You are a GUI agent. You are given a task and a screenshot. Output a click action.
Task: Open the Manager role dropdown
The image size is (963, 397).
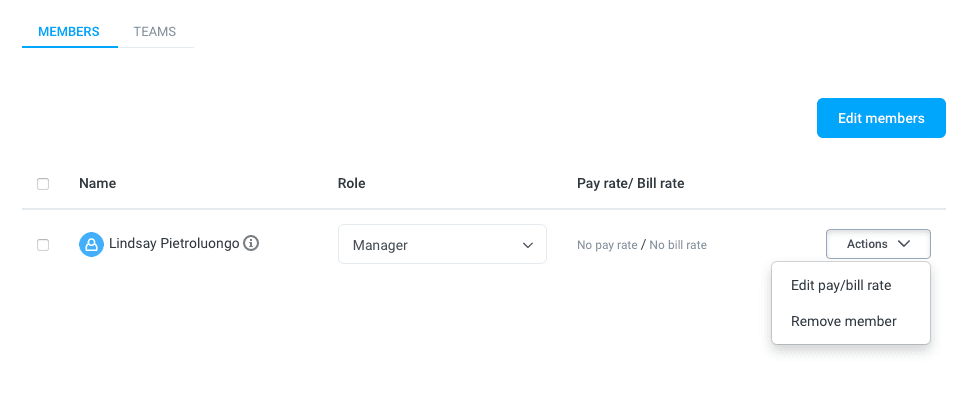(x=442, y=244)
